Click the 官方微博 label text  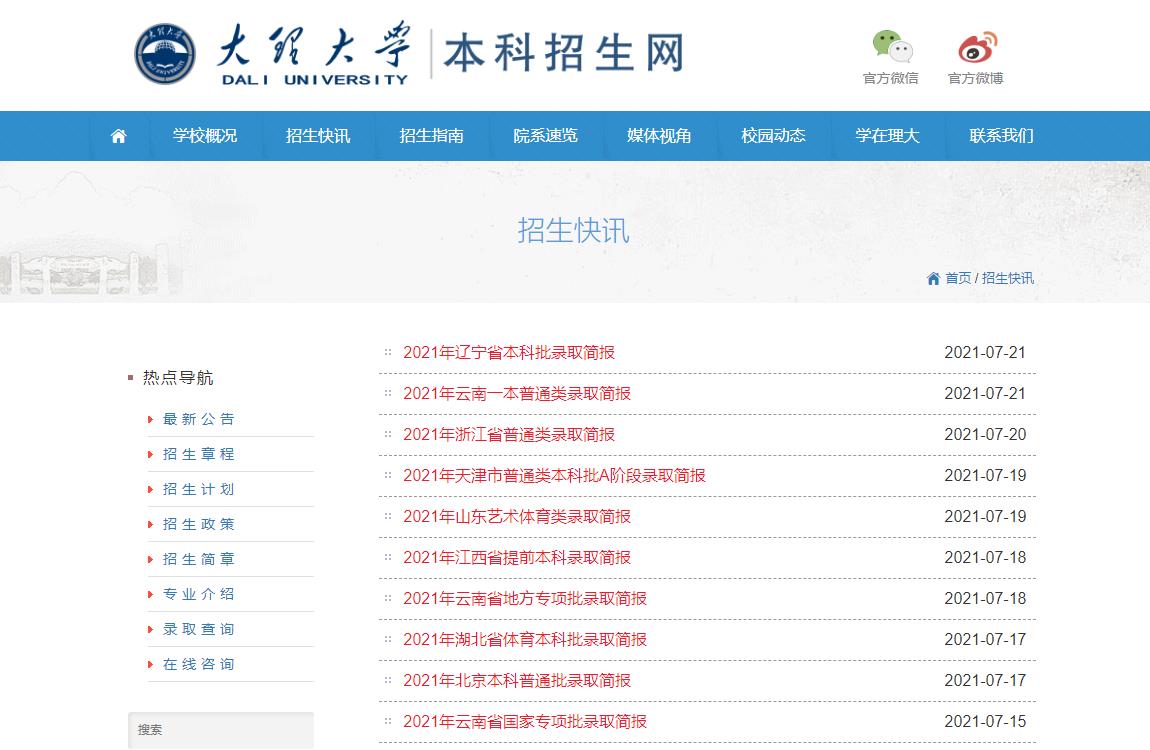tap(976, 78)
